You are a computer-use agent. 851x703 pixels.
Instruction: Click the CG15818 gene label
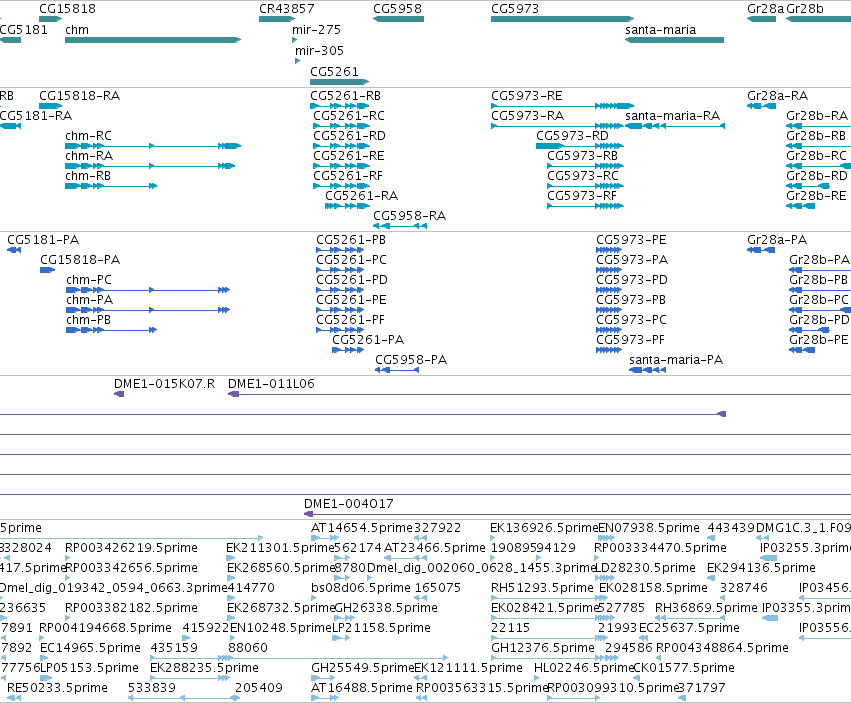67,9
